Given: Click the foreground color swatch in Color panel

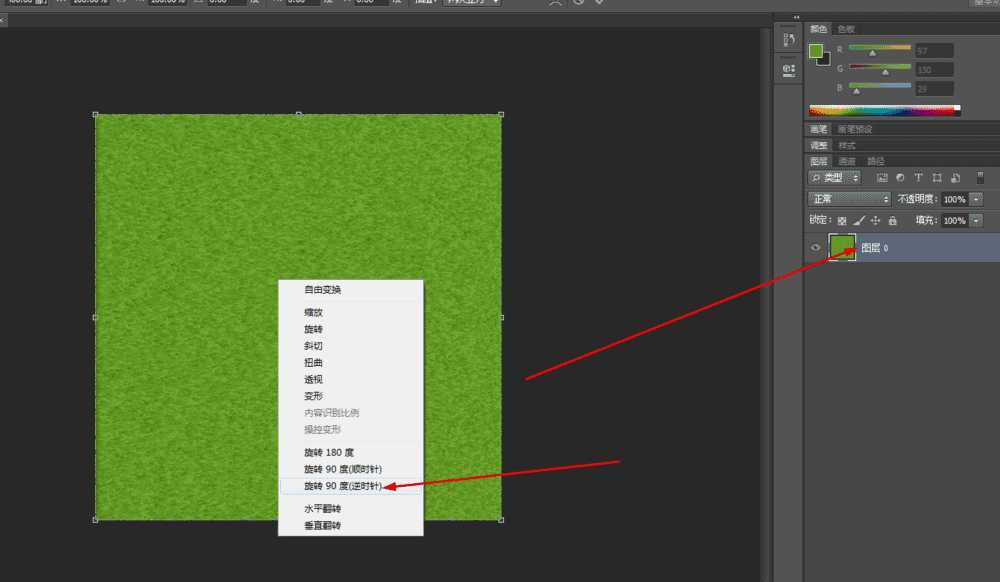Looking at the screenshot, I should pos(817,52).
